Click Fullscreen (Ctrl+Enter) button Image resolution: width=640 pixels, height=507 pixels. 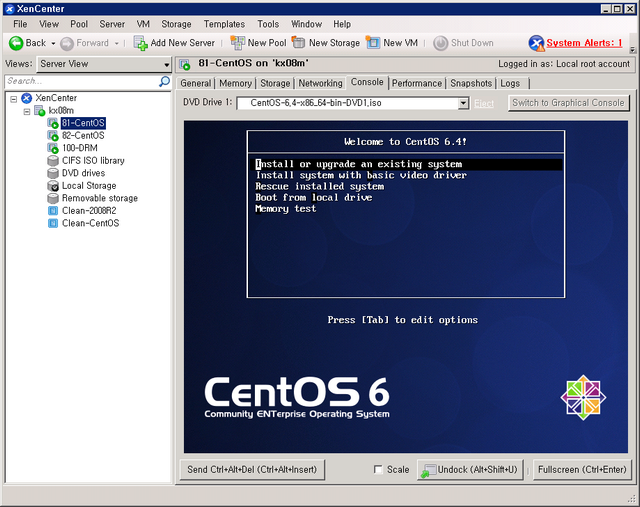point(582,469)
